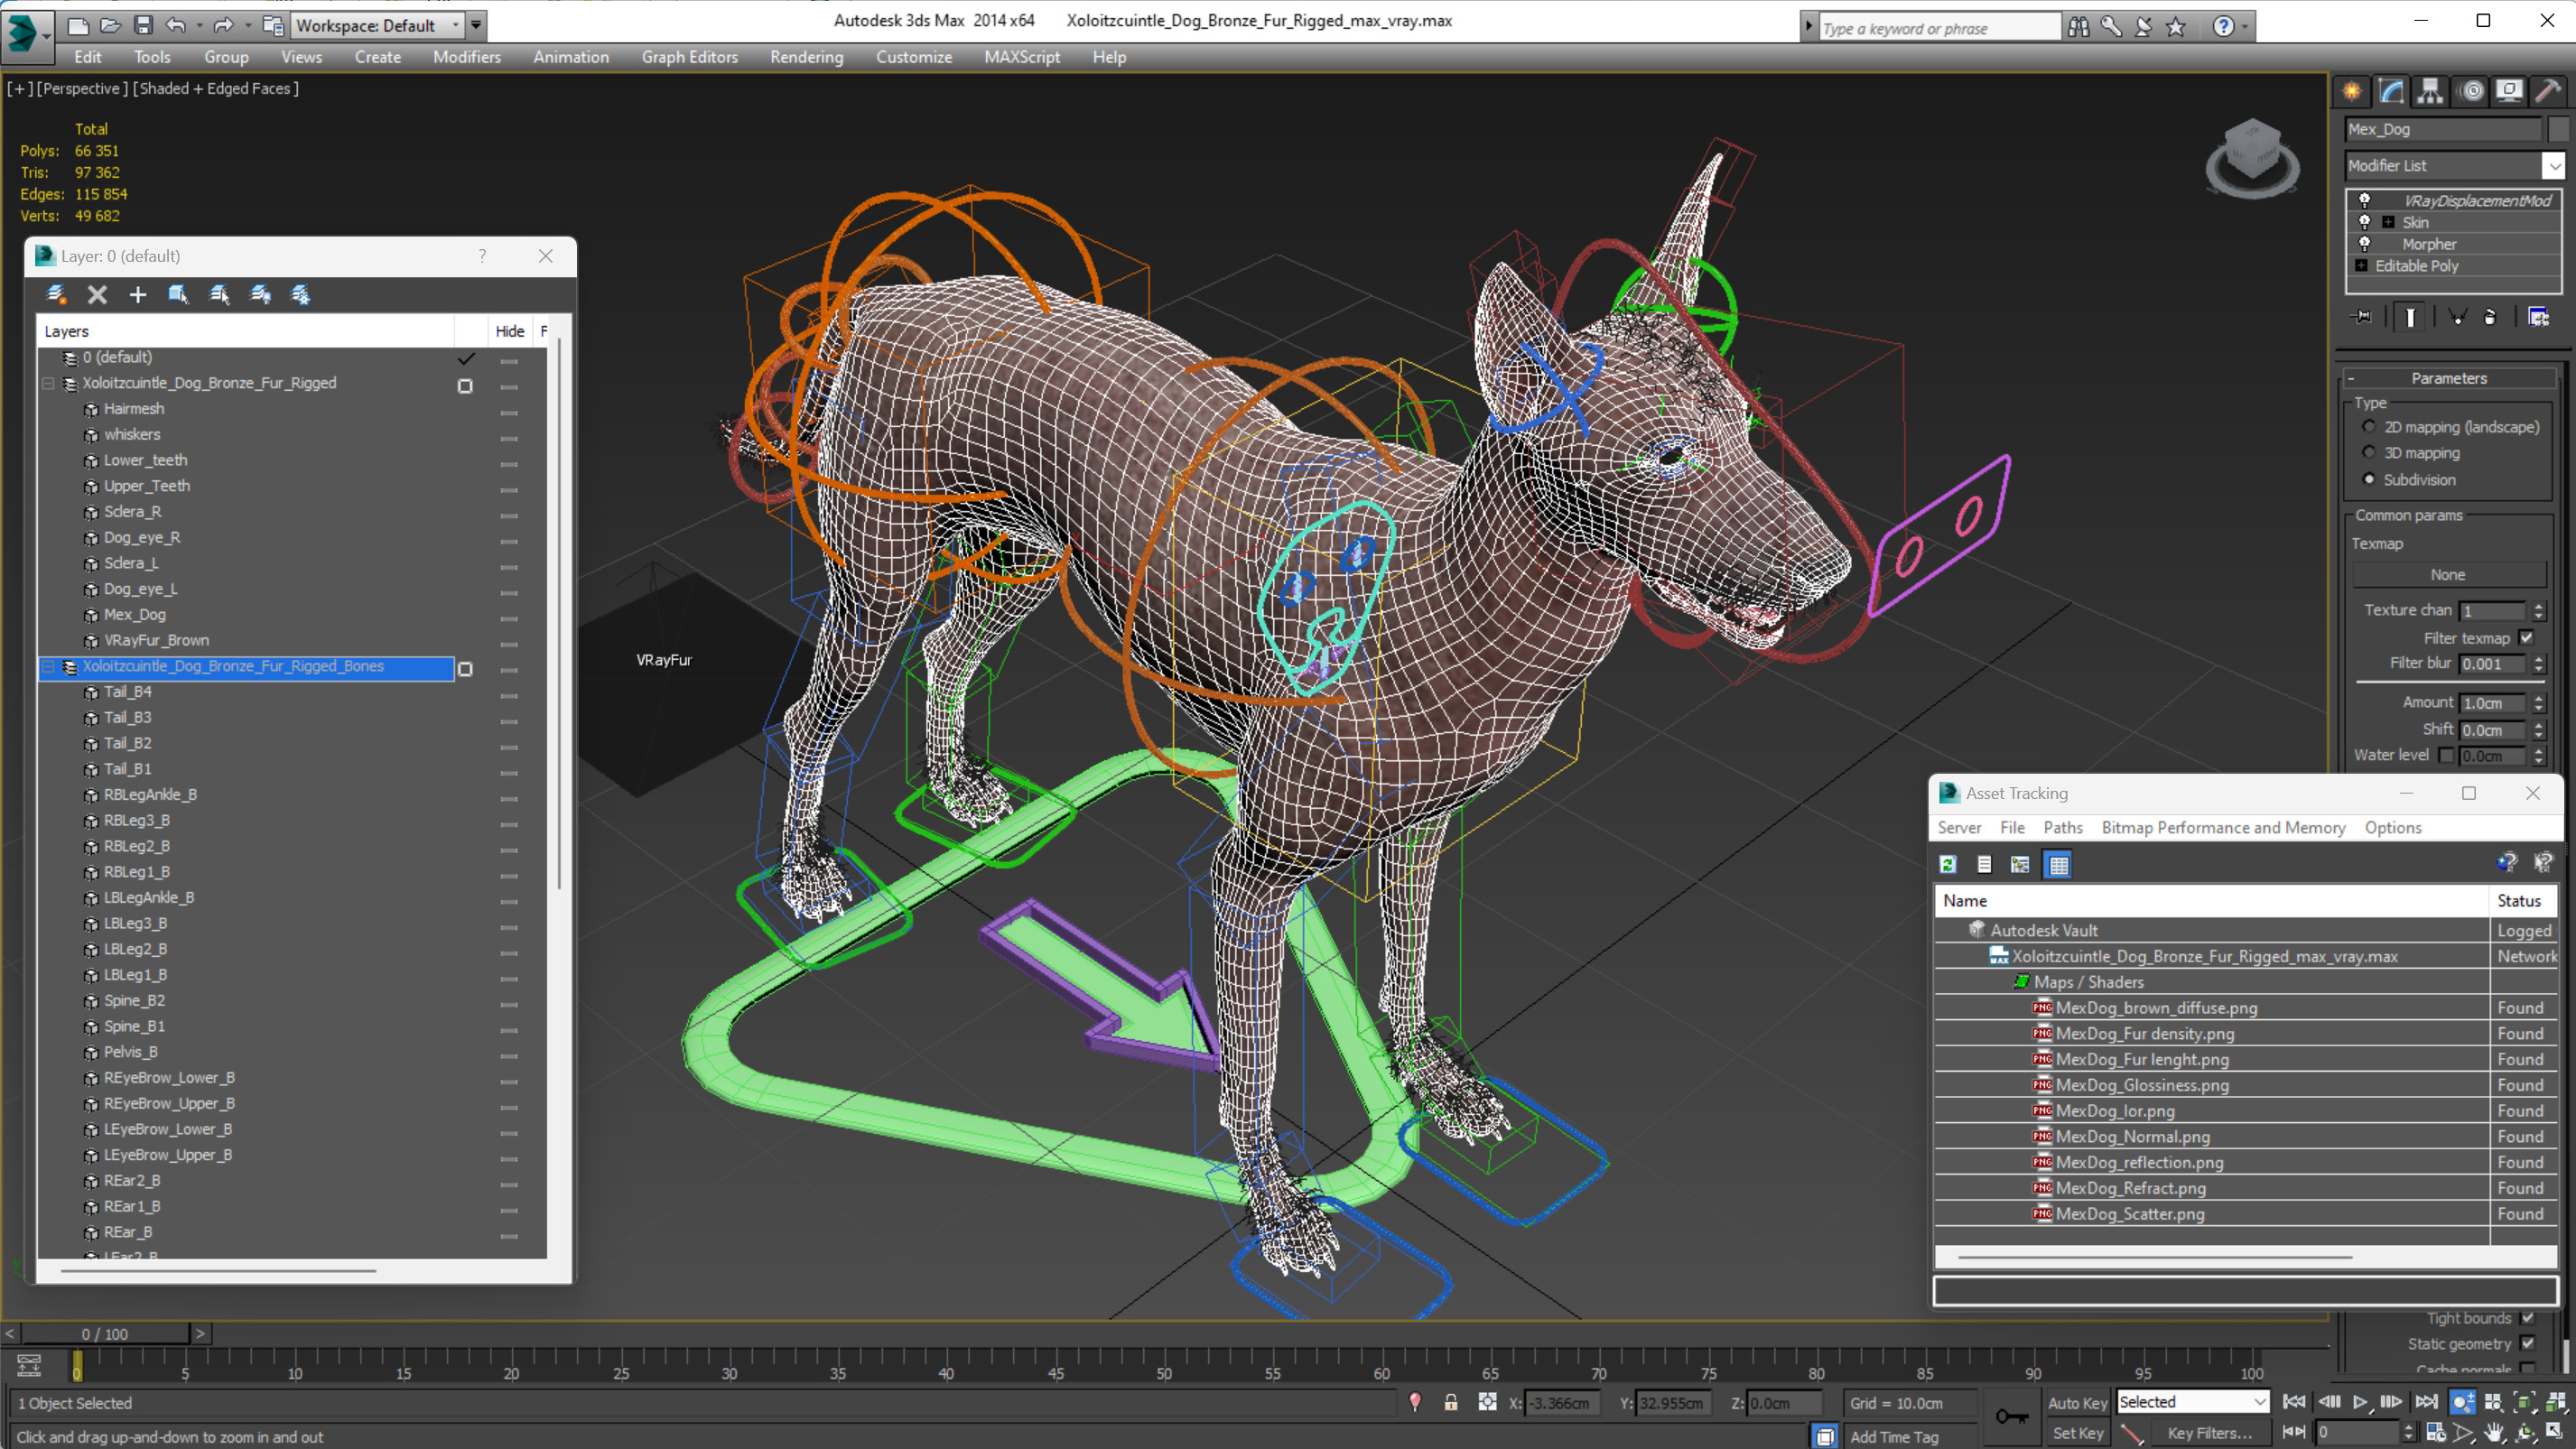Click the Pin Stack icon below modifier stack
Image resolution: width=2576 pixels, height=1449 pixels.
2362,317
